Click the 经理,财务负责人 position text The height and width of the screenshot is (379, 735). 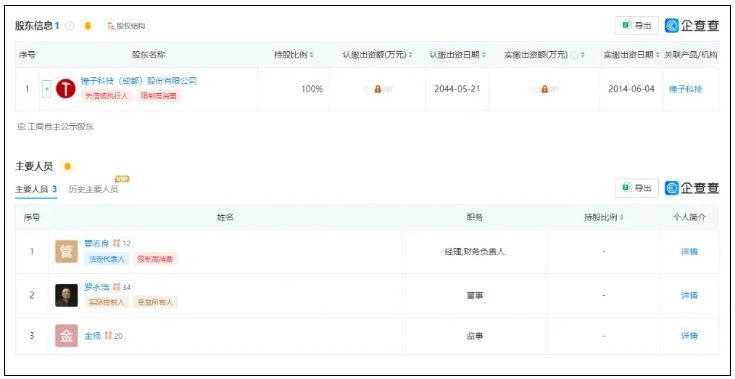point(475,252)
